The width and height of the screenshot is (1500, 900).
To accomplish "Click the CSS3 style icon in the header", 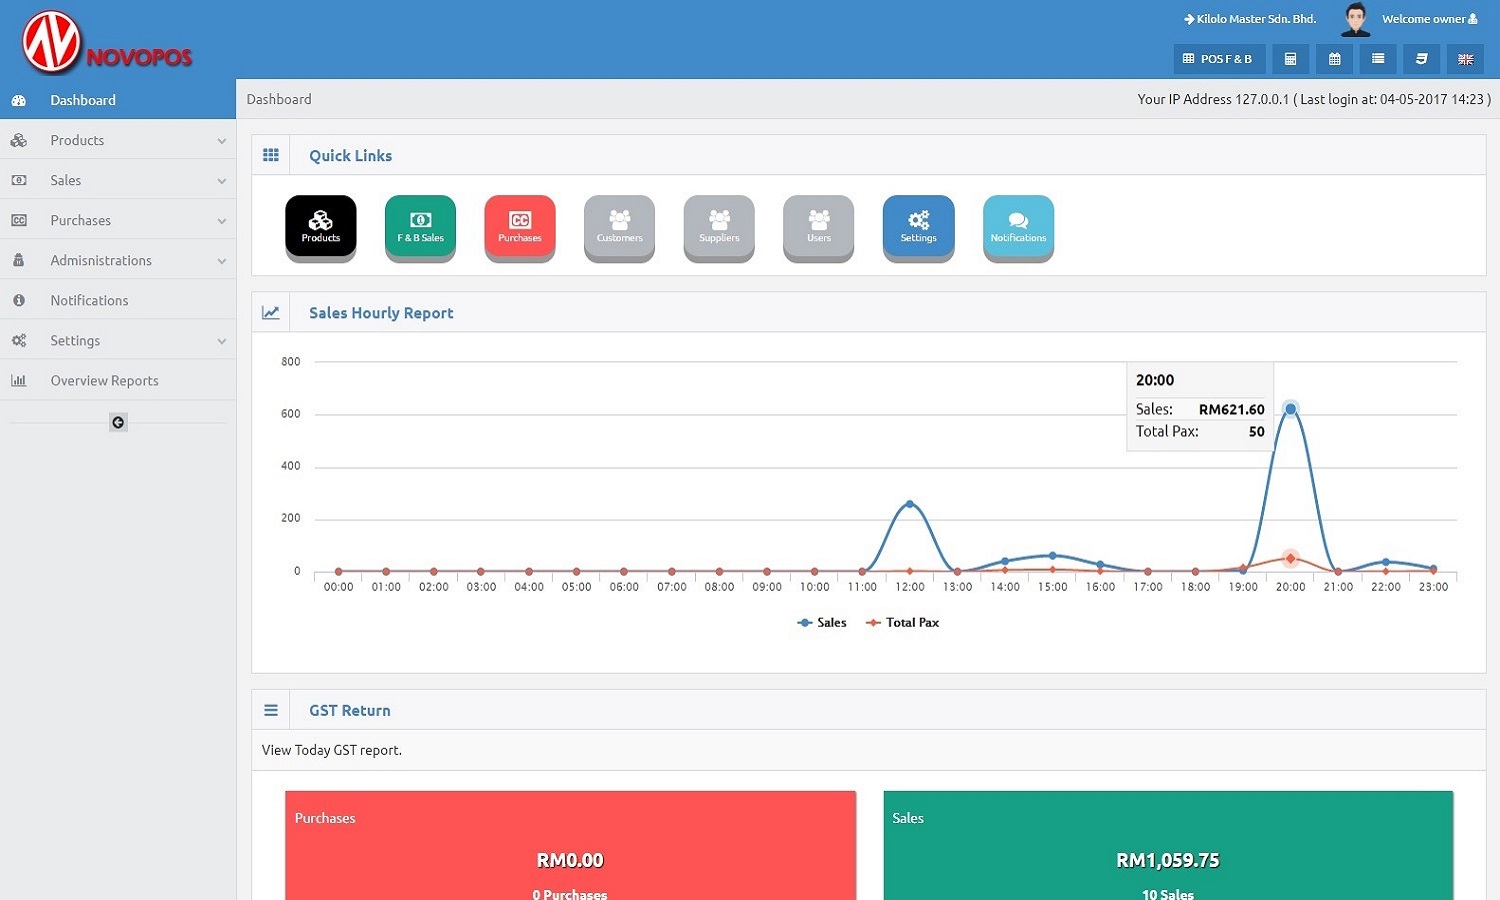I will [x=1421, y=59].
